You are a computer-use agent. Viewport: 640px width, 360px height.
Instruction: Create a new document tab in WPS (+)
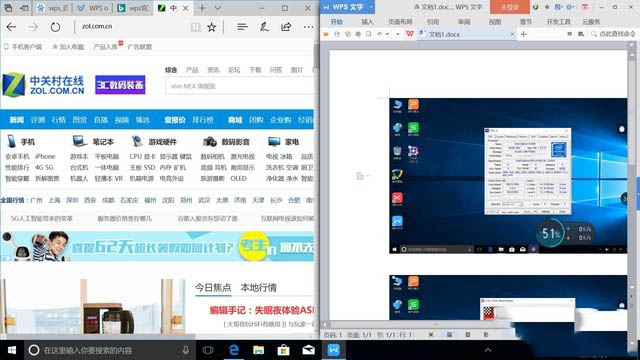tap(524, 35)
